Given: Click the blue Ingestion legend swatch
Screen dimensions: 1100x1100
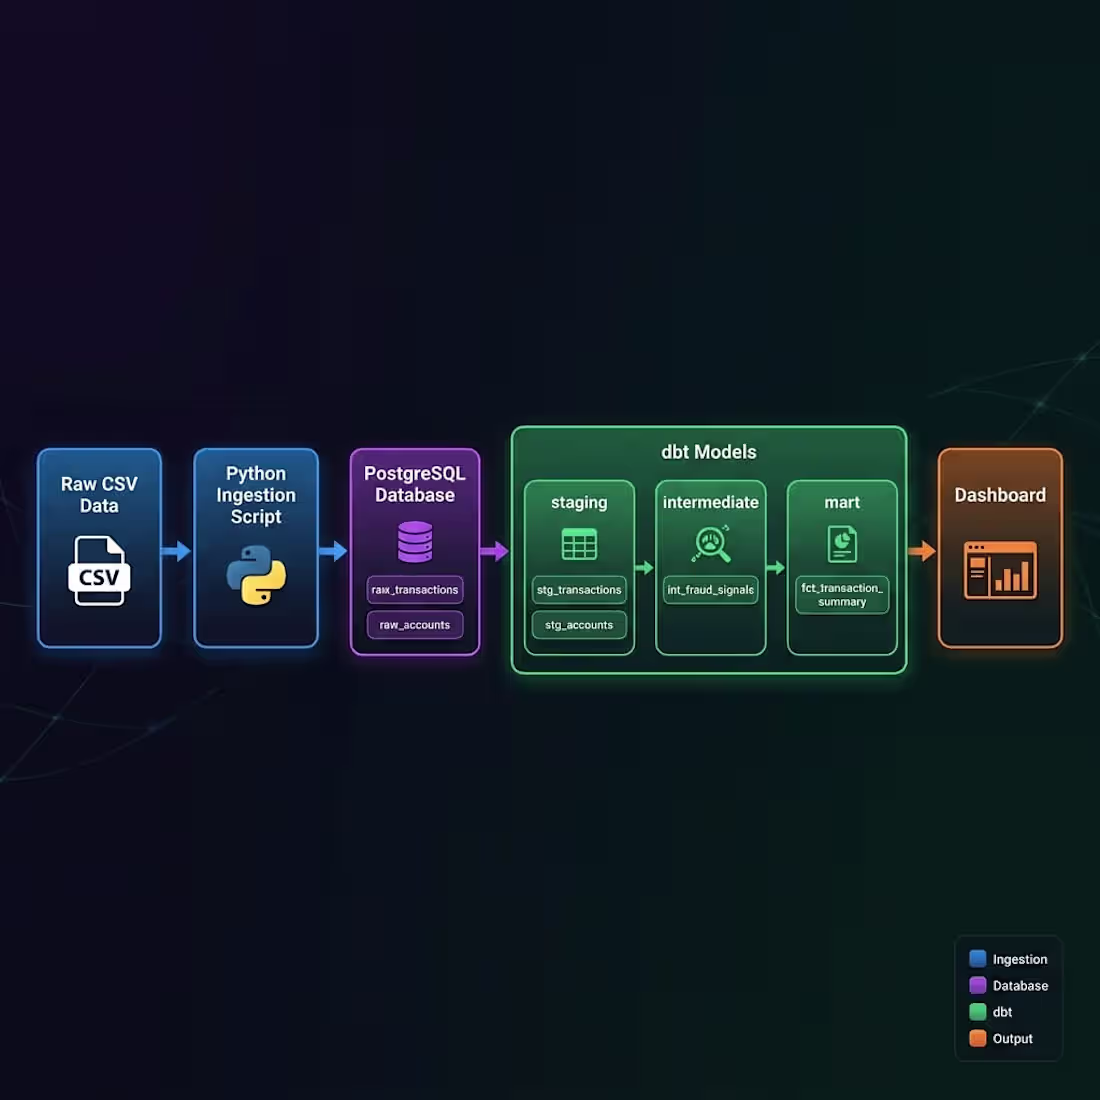Looking at the screenshot, I should [977, 958].
